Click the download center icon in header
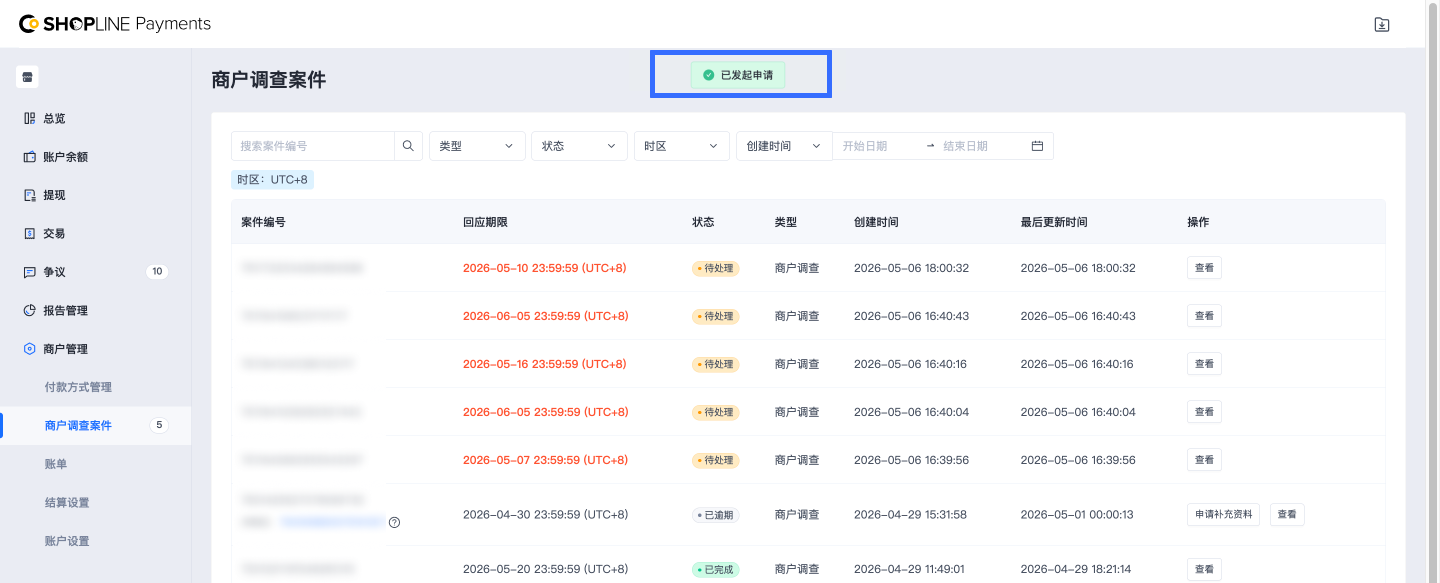 (x=1382, y=24)
